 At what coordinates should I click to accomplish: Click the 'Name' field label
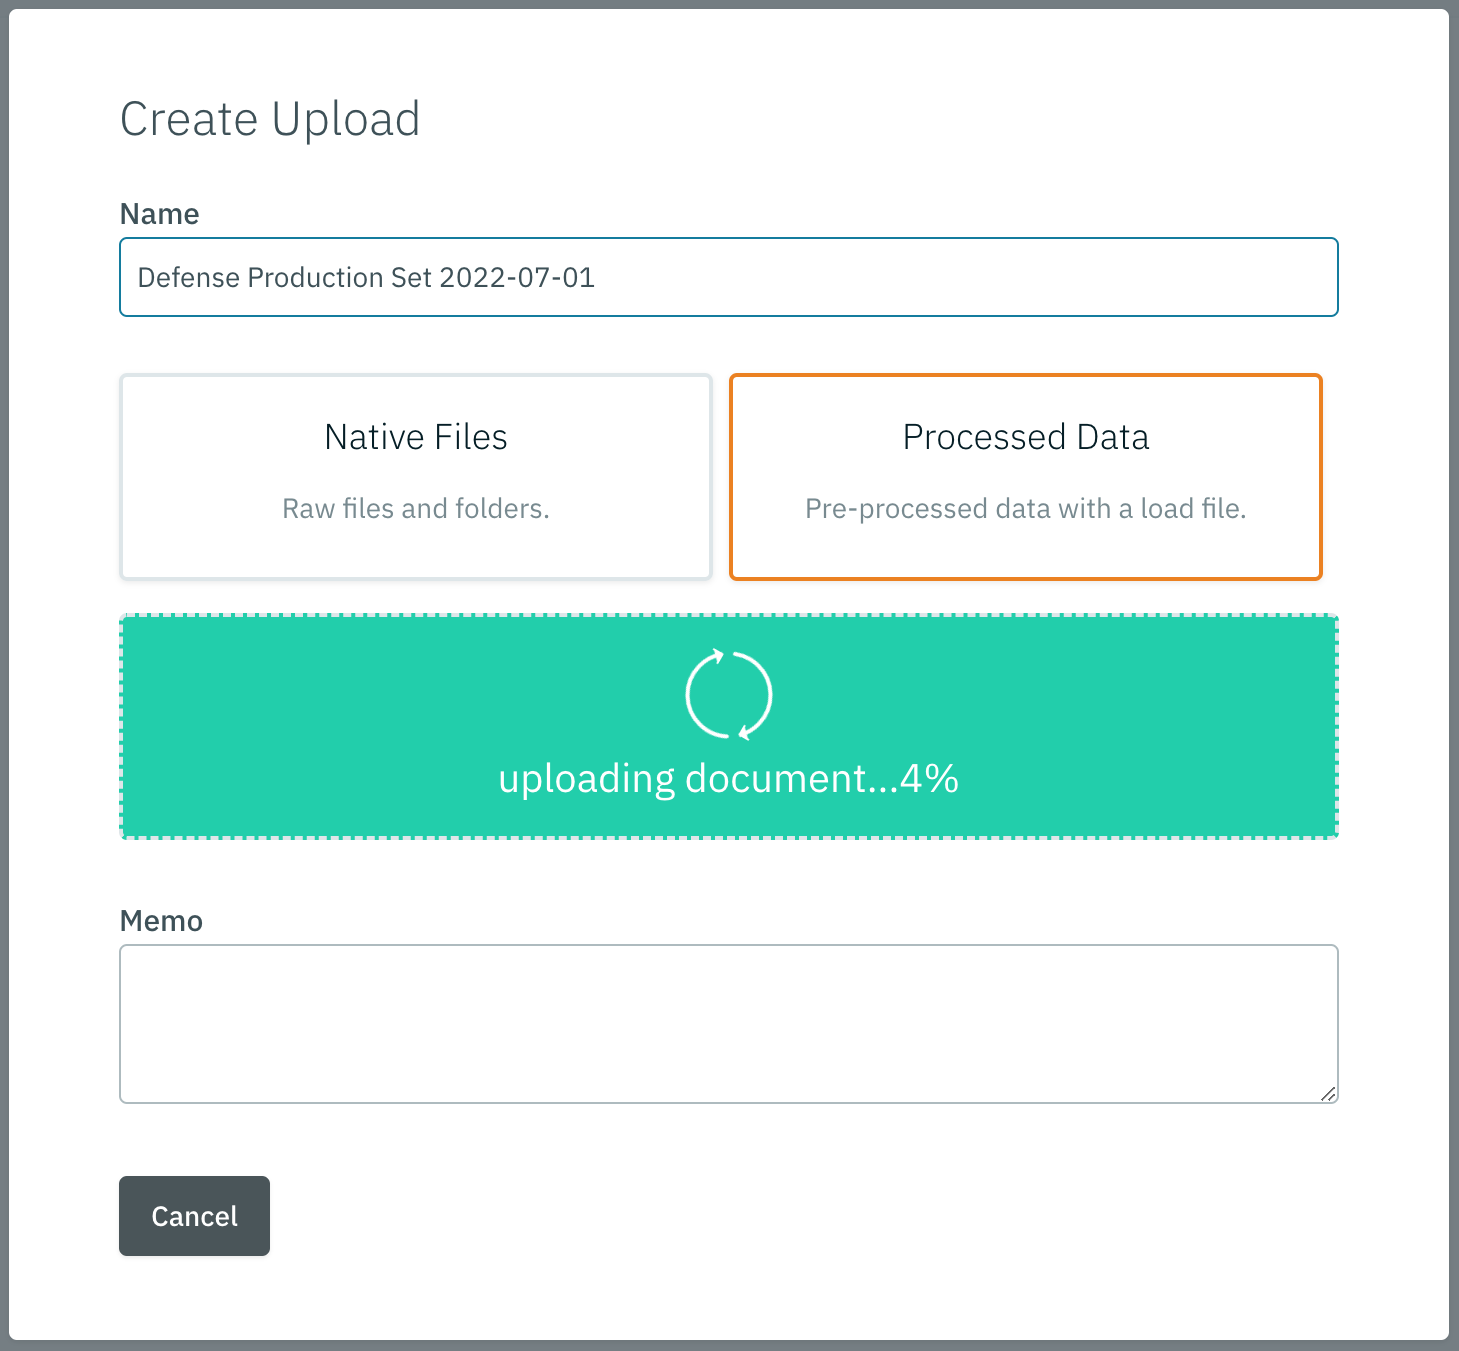click(x=159, y=214)
